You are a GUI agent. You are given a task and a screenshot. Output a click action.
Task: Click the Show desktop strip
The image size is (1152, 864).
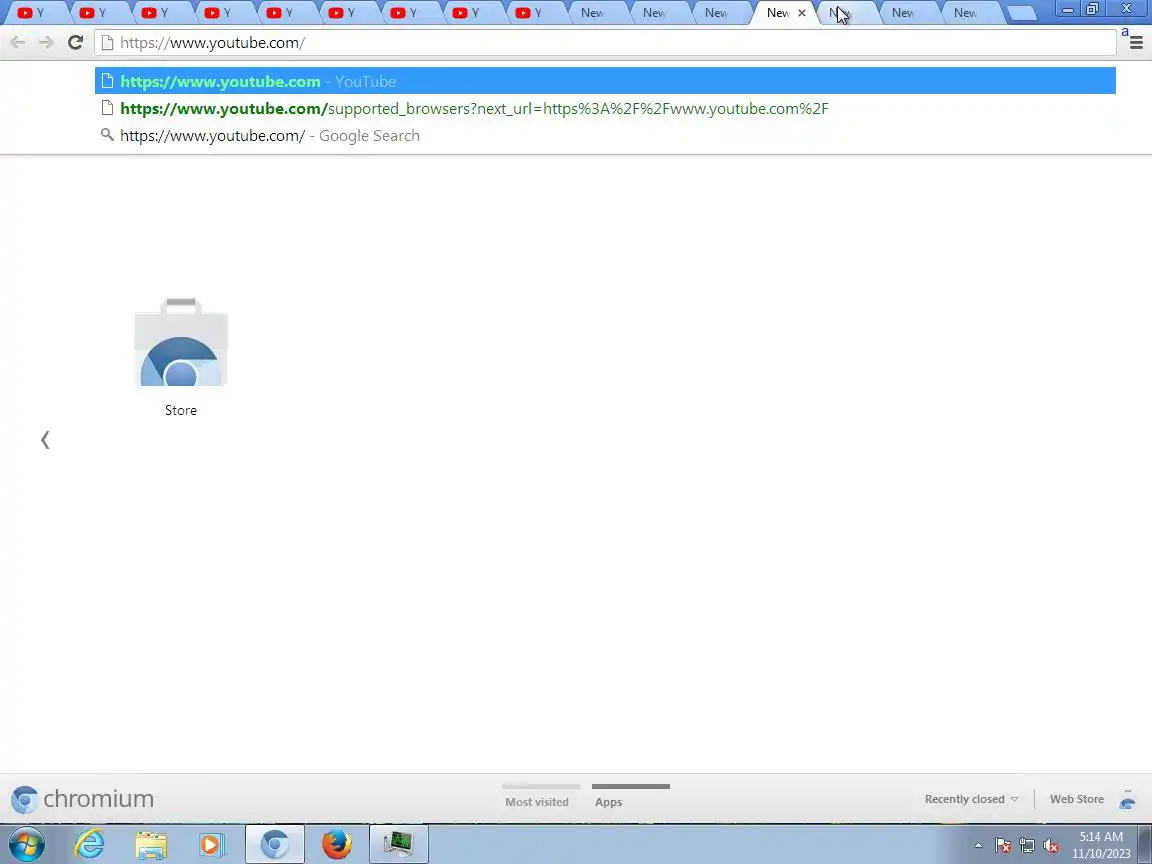click(1145, 844)
